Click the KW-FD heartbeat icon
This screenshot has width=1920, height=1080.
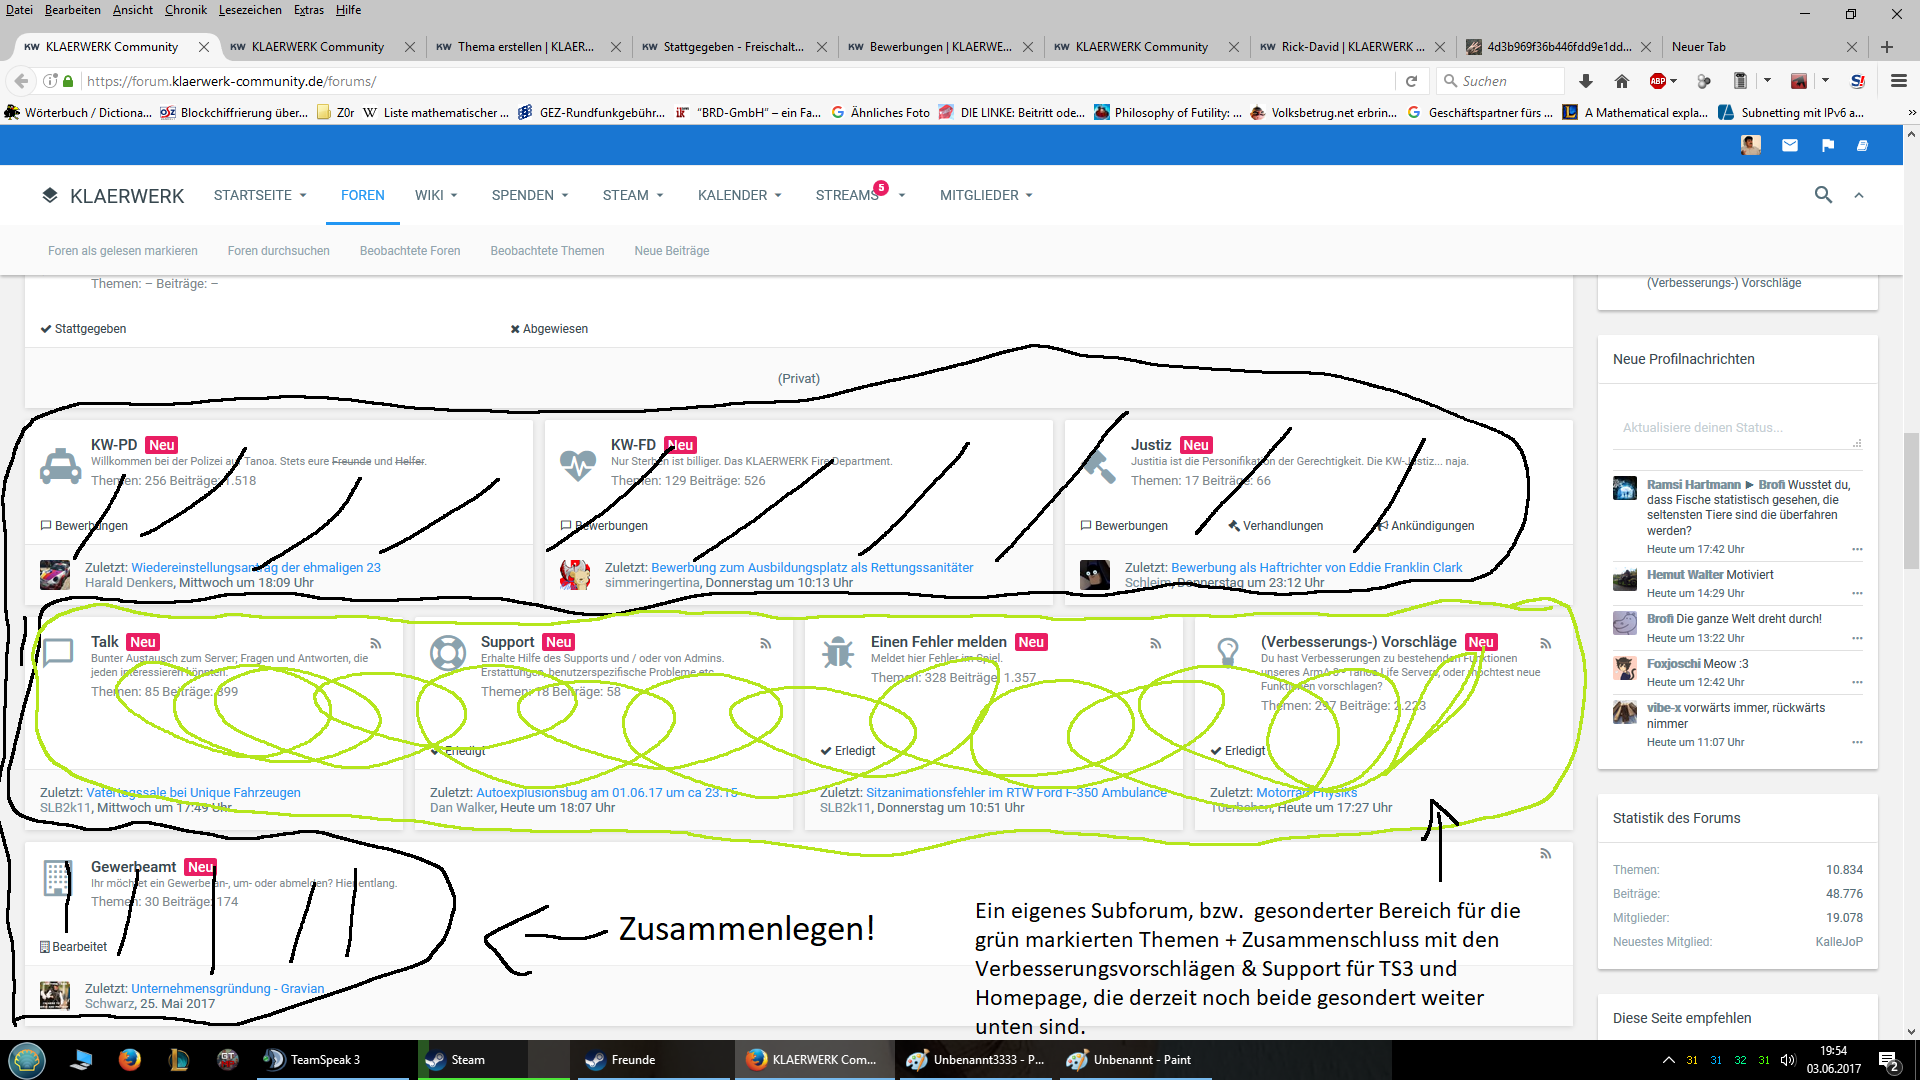click(578, 466)
